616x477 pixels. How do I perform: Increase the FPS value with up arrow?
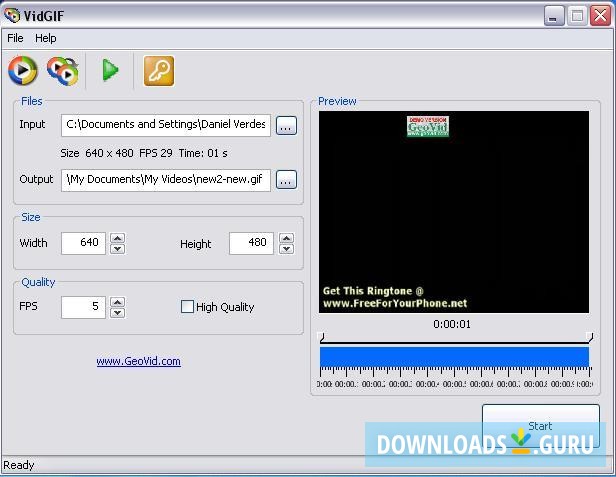(x=117, y=302)
